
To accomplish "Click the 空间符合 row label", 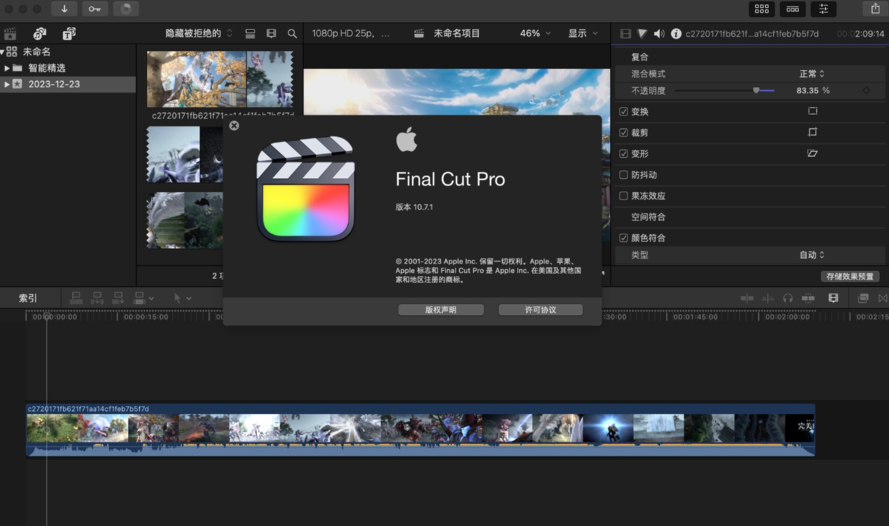I will point(648,217).
